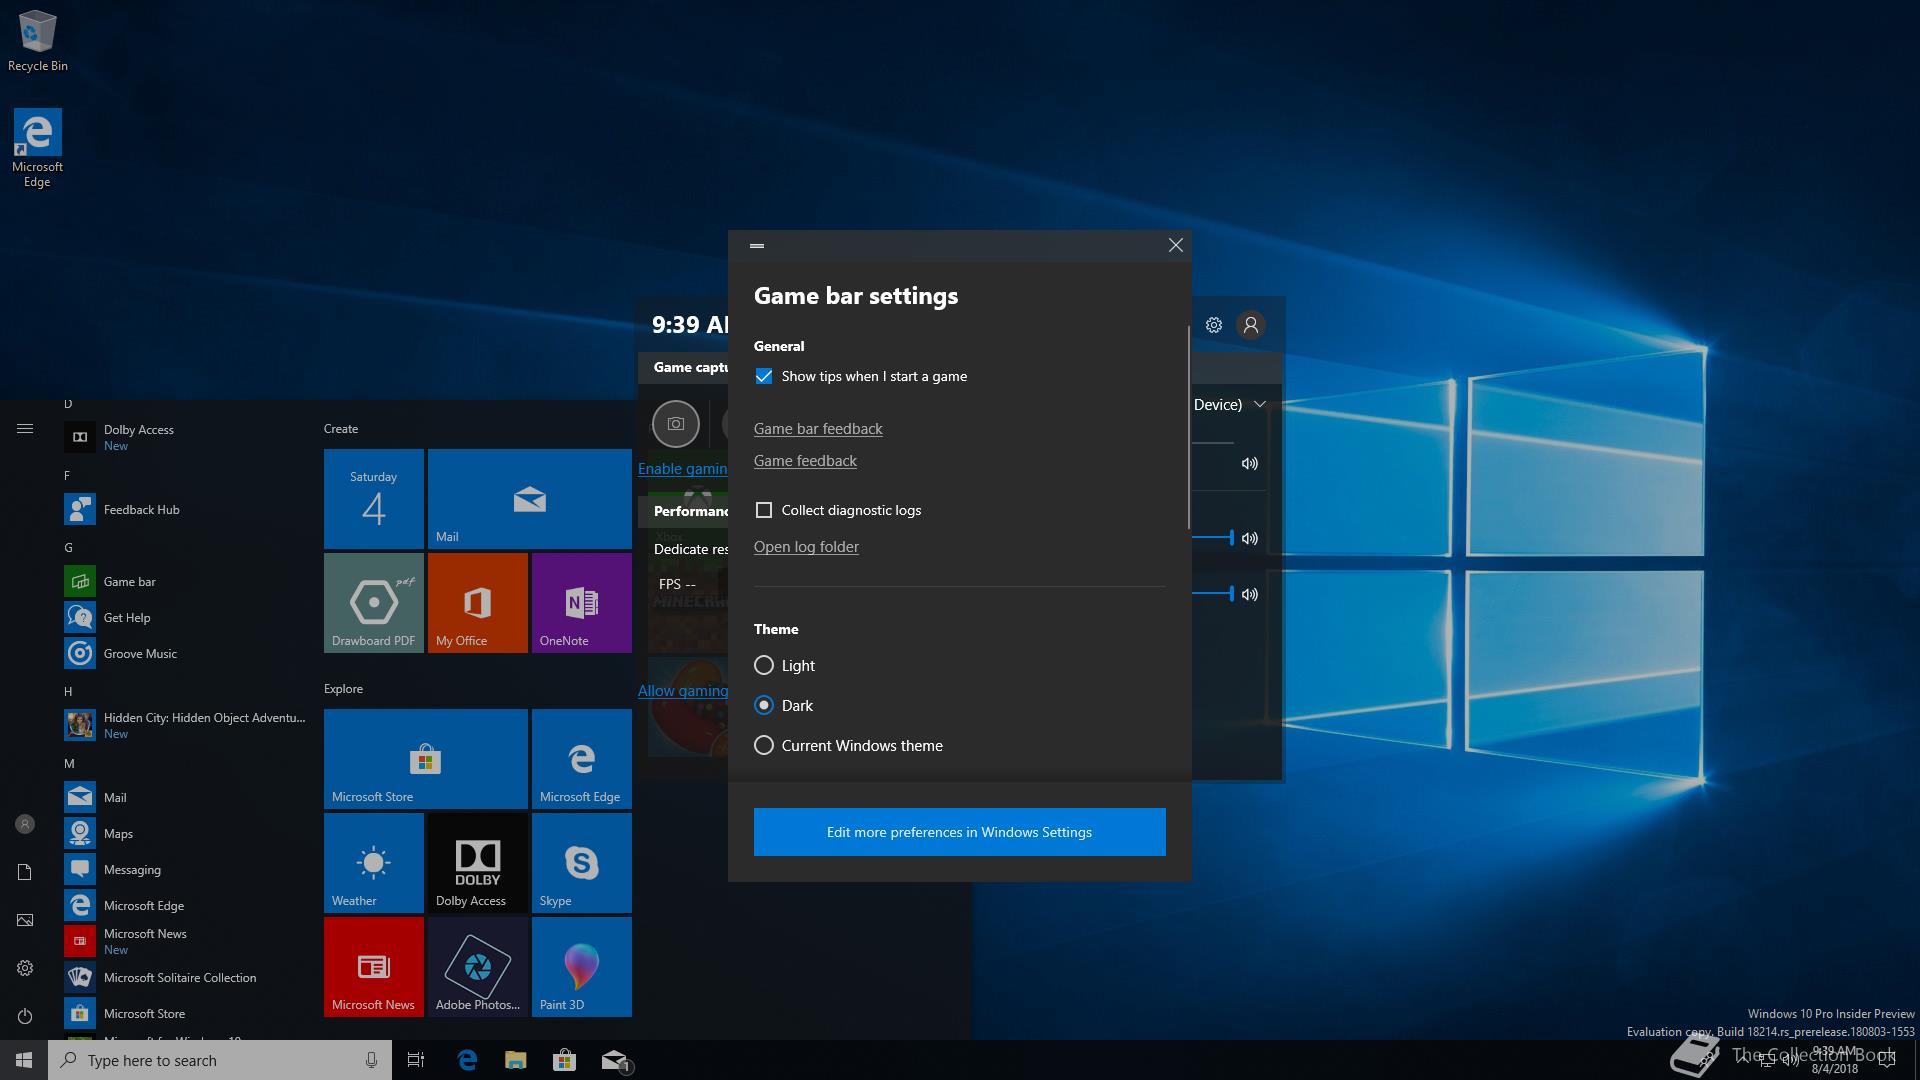Click the Game bar settings scrollbar
The image size is (1920, 1080).
(1188, 427)
